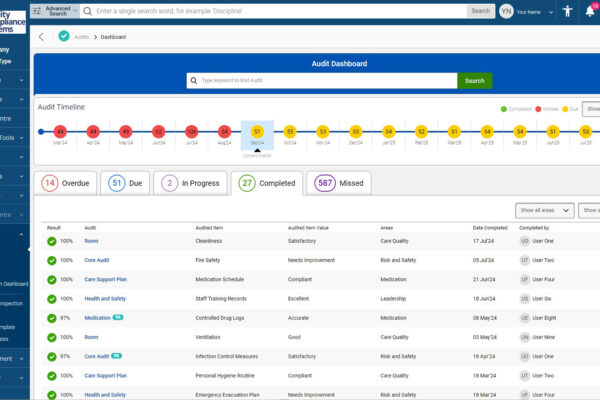Image resolution: width=600 pixels, height=400 pixels.
Task: Open the Advanced Search filter
Action: point(54,11)
